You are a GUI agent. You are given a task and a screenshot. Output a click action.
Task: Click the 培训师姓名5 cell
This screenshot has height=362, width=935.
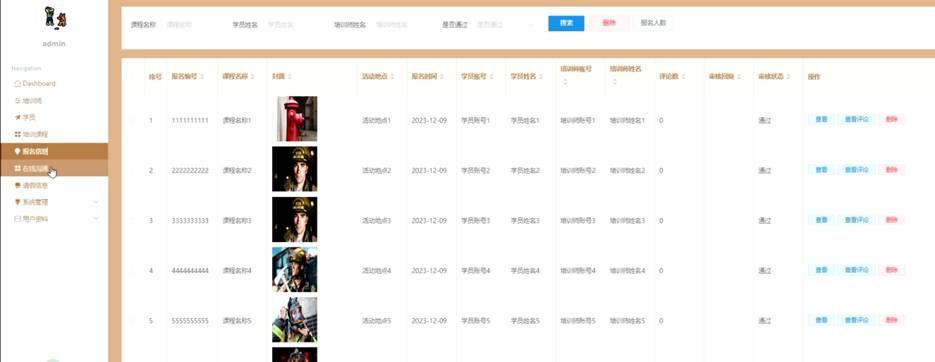tap(627, 321)
